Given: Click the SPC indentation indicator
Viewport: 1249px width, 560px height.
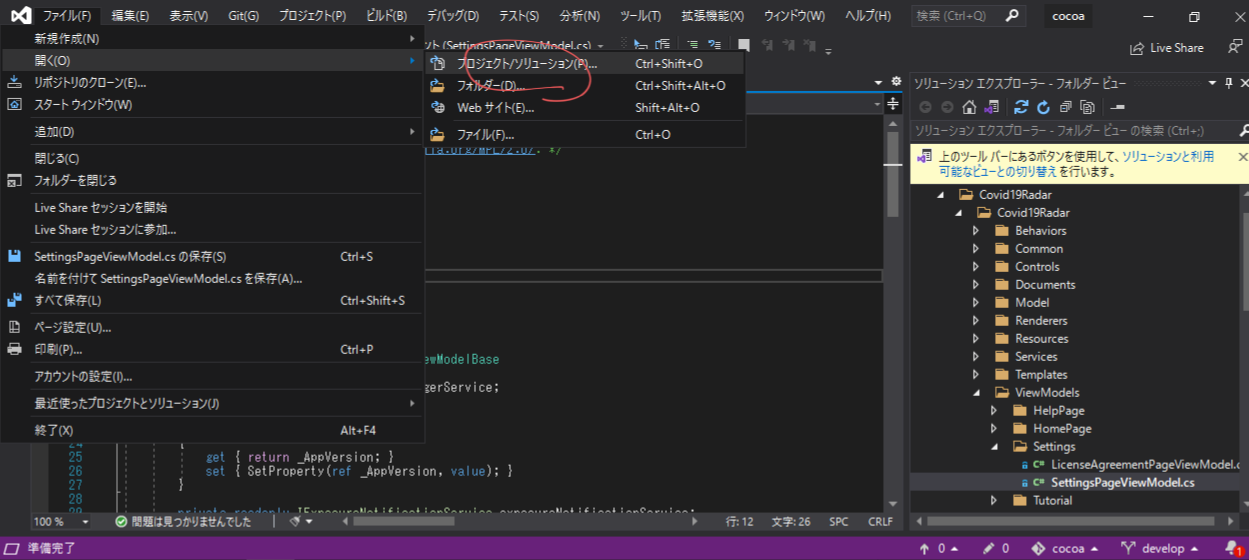Looking at the screenshot, I should [839, 521].
